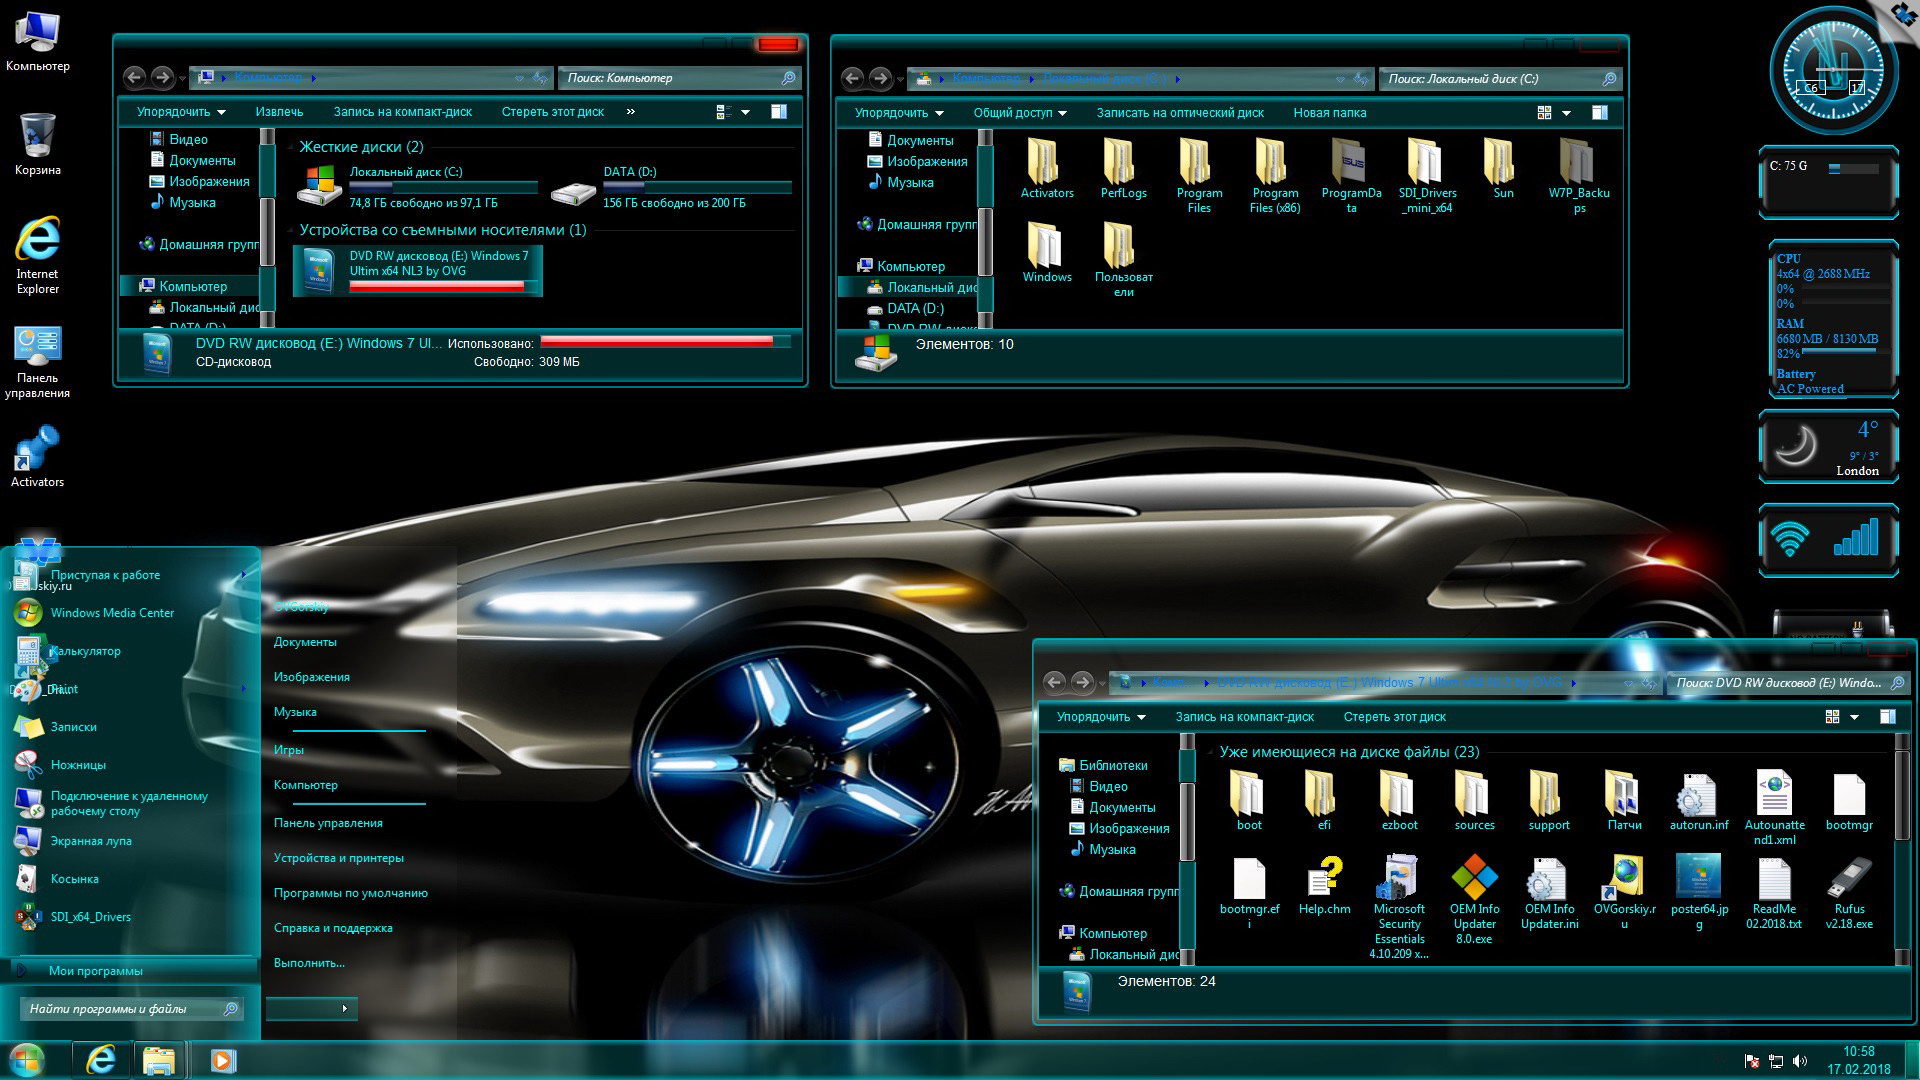Click Стереть этот диск in DVD window
1920x1080 pixels.
(x=1394, y=717)
